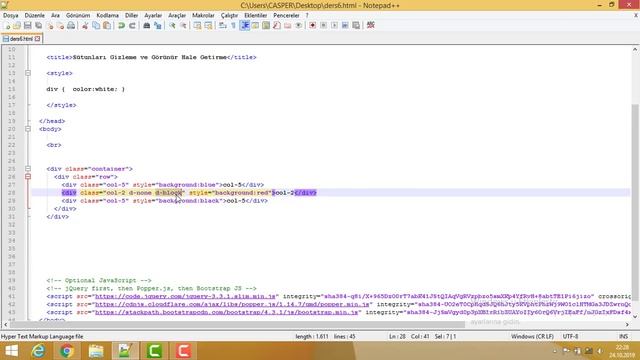Print the document using printer icon
Image resolution: width=640 pixels, height=360 pixels.
click(x=71, y=25)
